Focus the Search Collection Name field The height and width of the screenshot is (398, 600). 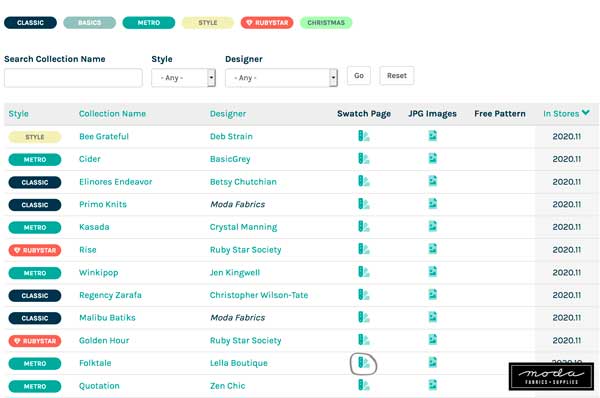(x=73, y=78)
